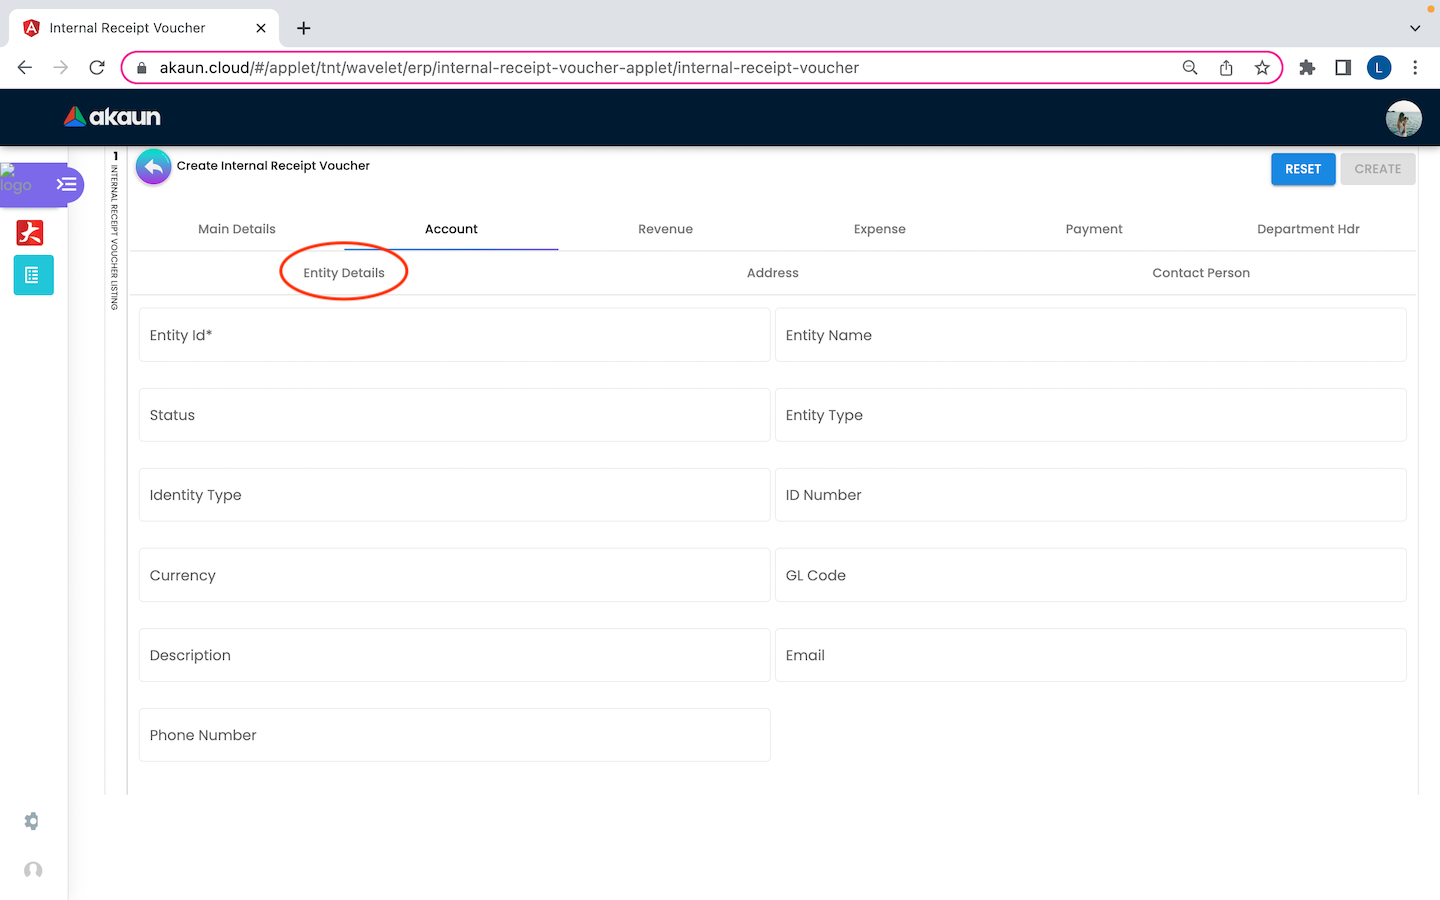
Task: Bookmark page with star icon
Action: (1262, 68)
